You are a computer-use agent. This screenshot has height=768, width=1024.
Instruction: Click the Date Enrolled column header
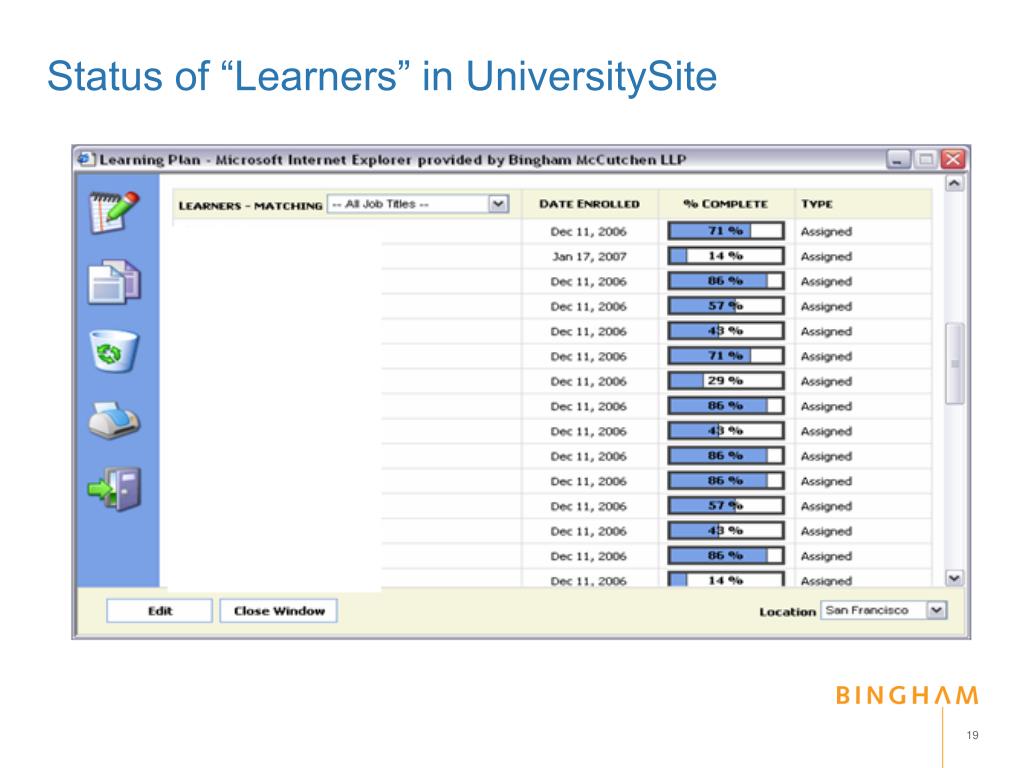[x=589, y=204]
